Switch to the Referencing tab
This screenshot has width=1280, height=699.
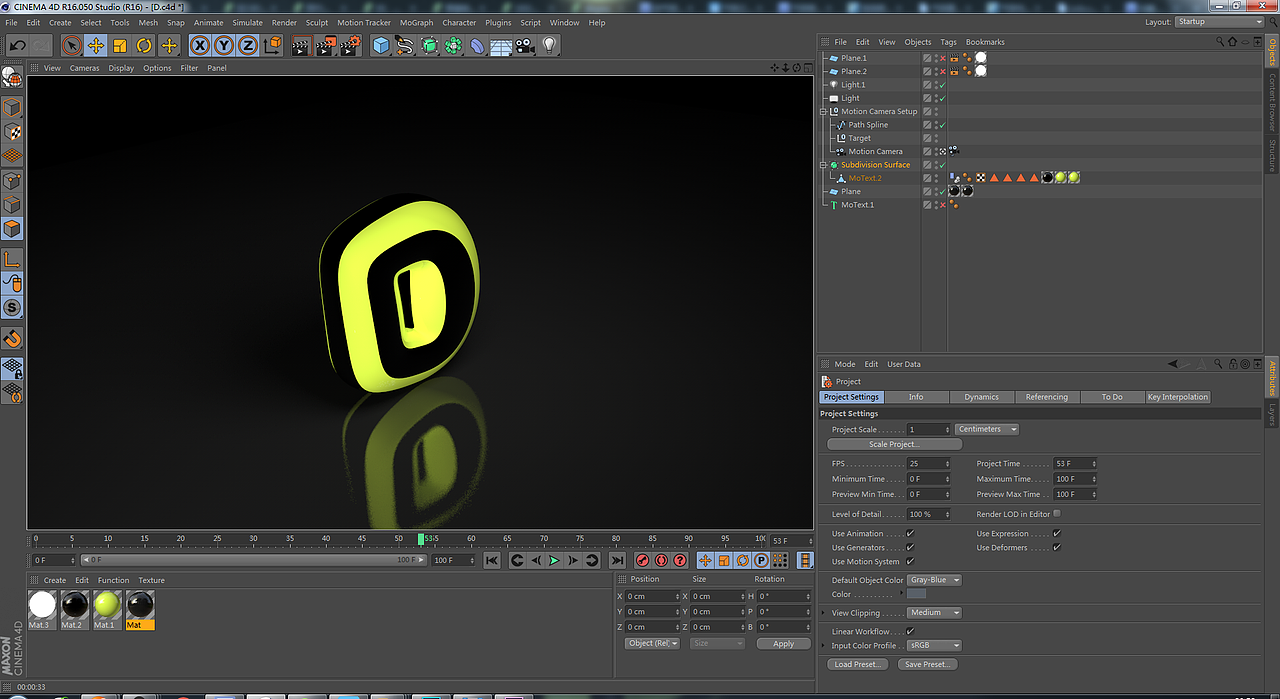pyautogui.click(x=1047, y=397)
